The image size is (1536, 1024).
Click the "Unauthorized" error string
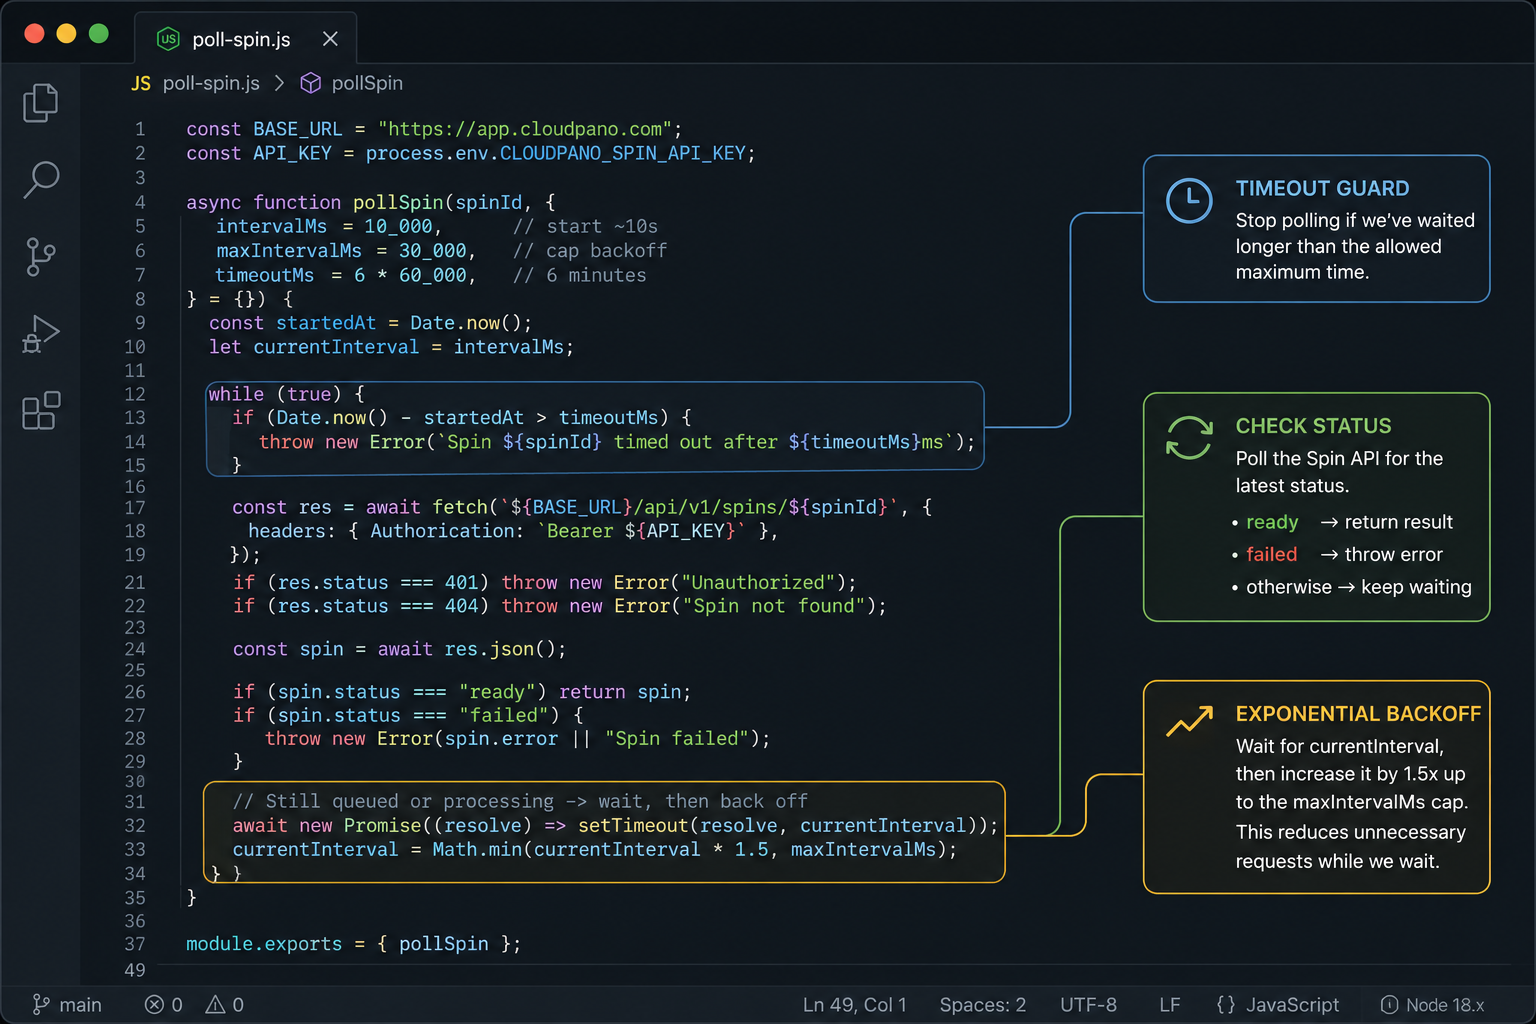pyautogui.click(x=759, y=582)
